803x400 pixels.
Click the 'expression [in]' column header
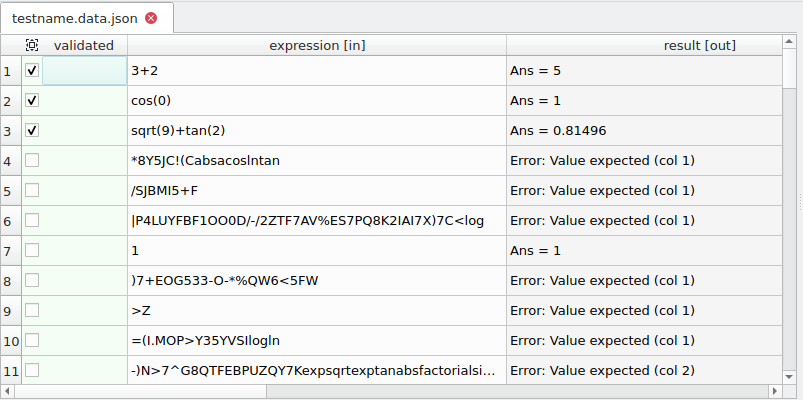tap(316, 45)
